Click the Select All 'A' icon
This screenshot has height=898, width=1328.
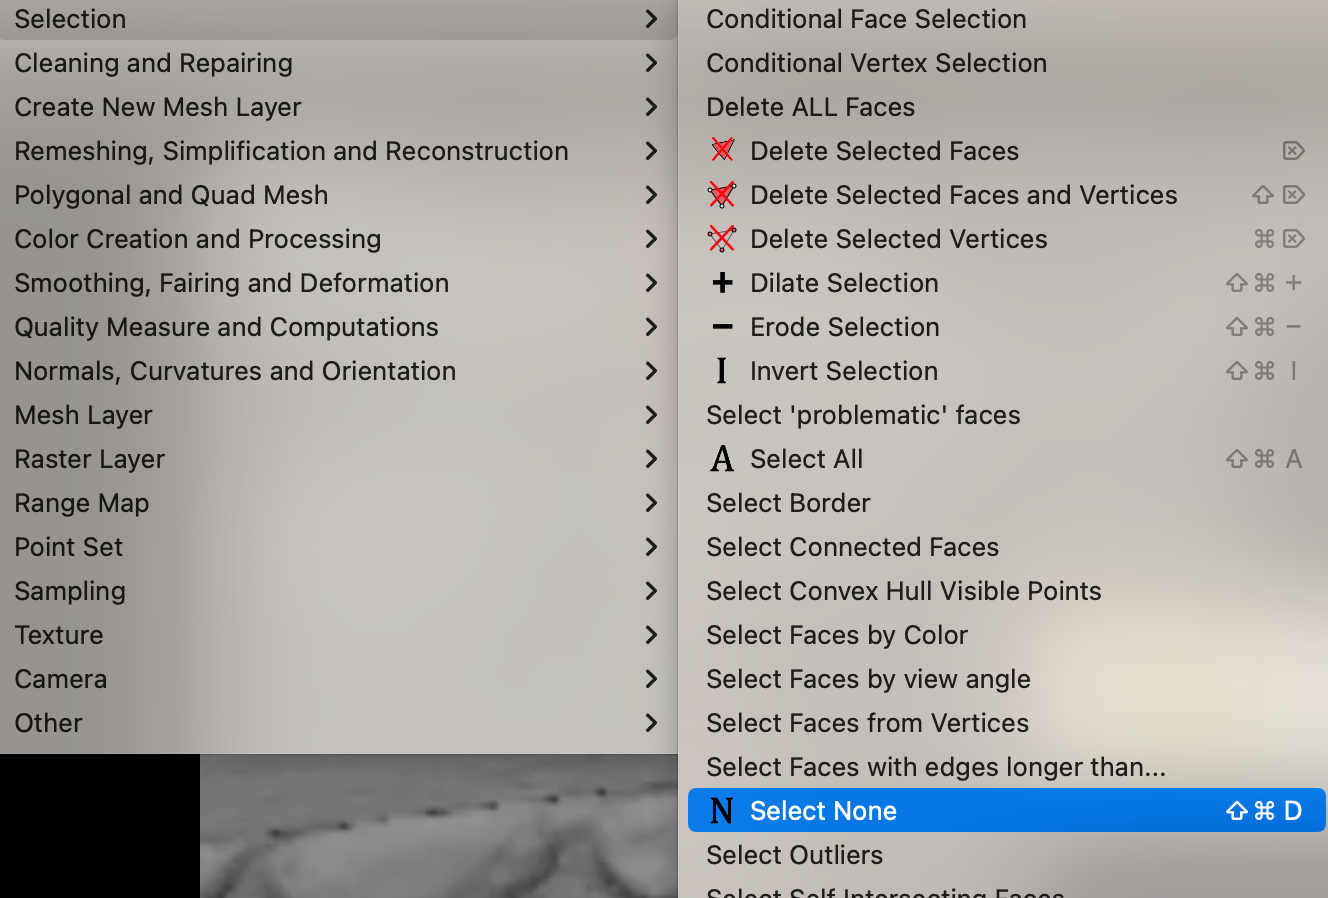tap(722, 459)
